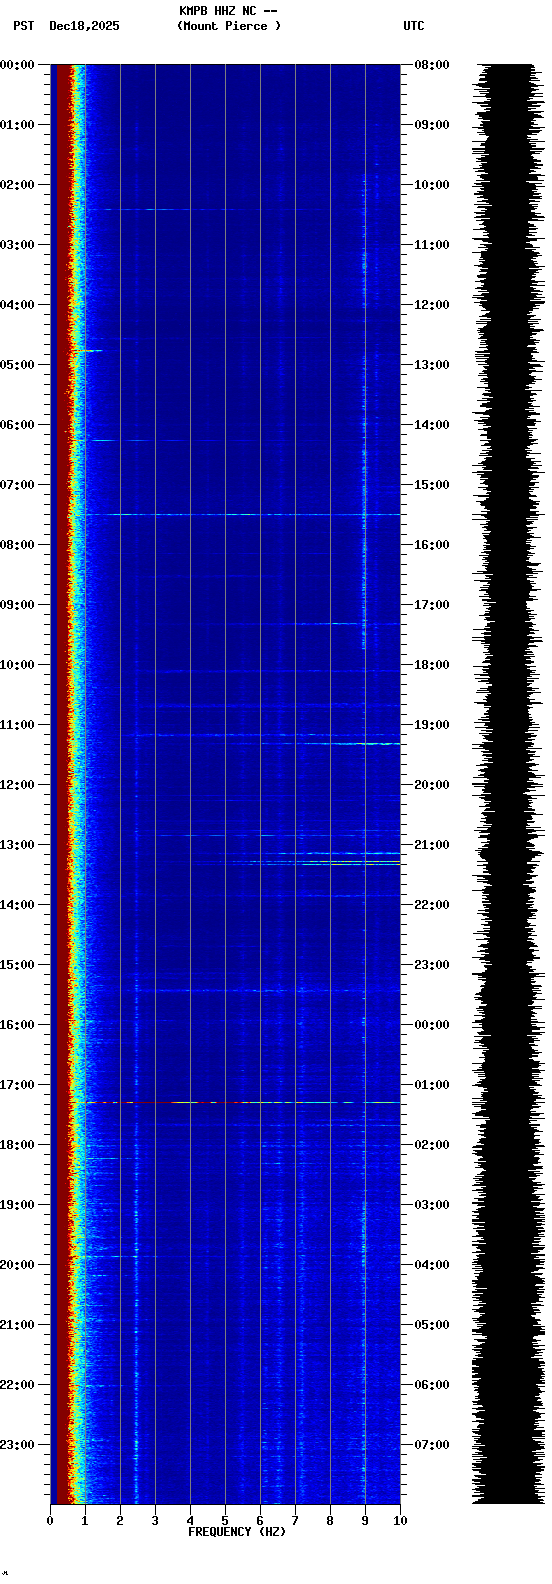Click the PST time label '18:00'

(17, 1145)
